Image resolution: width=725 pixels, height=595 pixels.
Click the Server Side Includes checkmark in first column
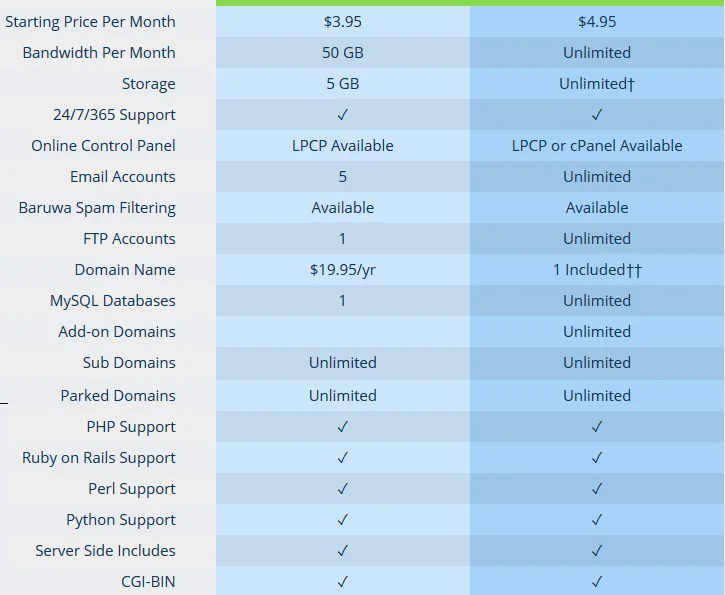[x=343, y=551]
